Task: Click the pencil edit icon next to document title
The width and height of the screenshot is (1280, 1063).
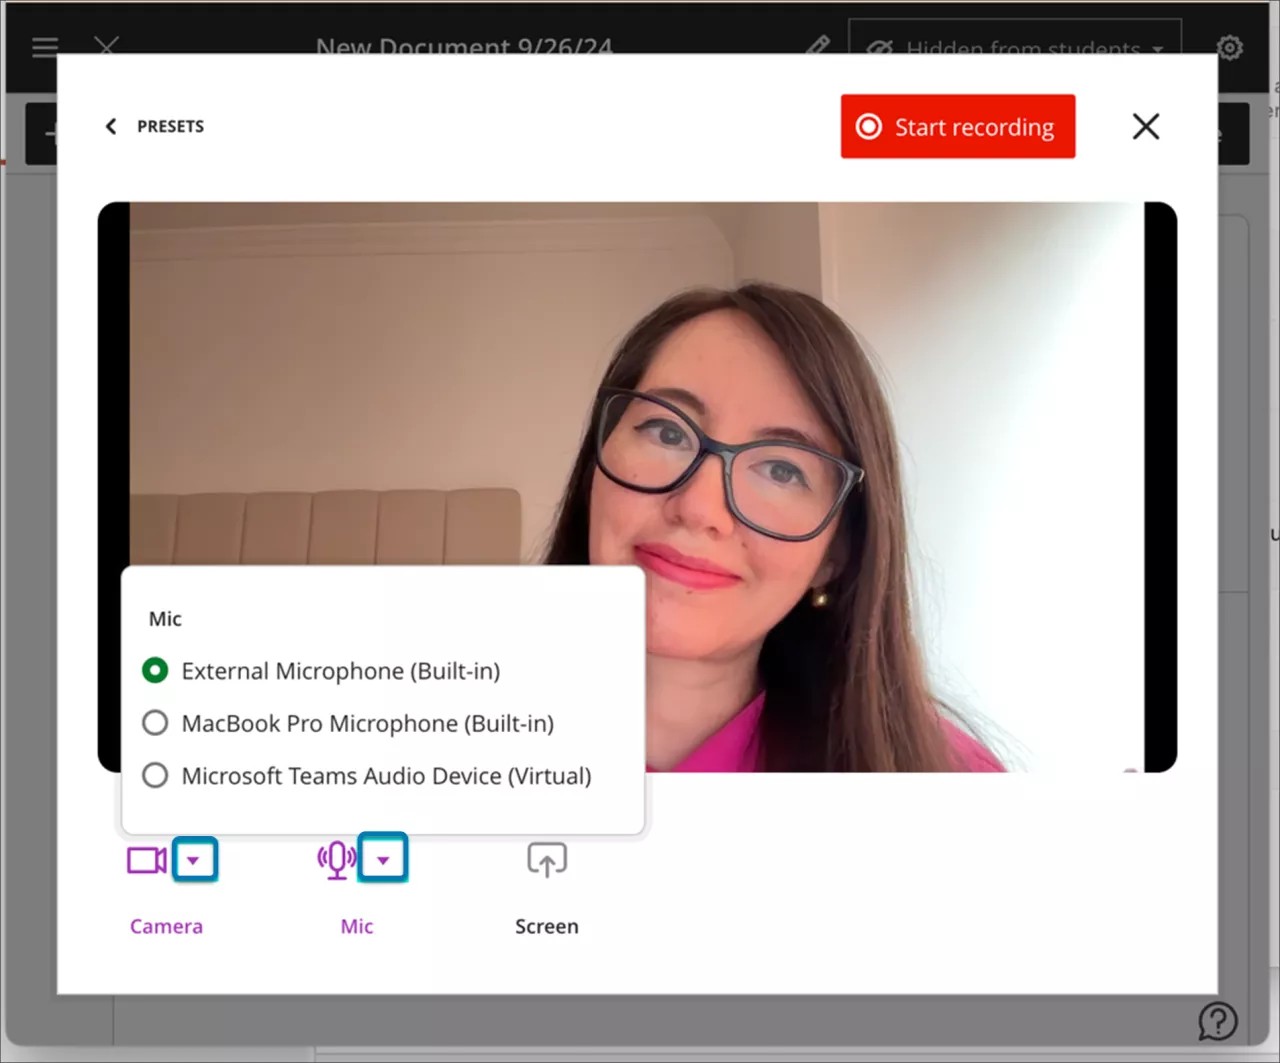Action: (x=817, y=47)
